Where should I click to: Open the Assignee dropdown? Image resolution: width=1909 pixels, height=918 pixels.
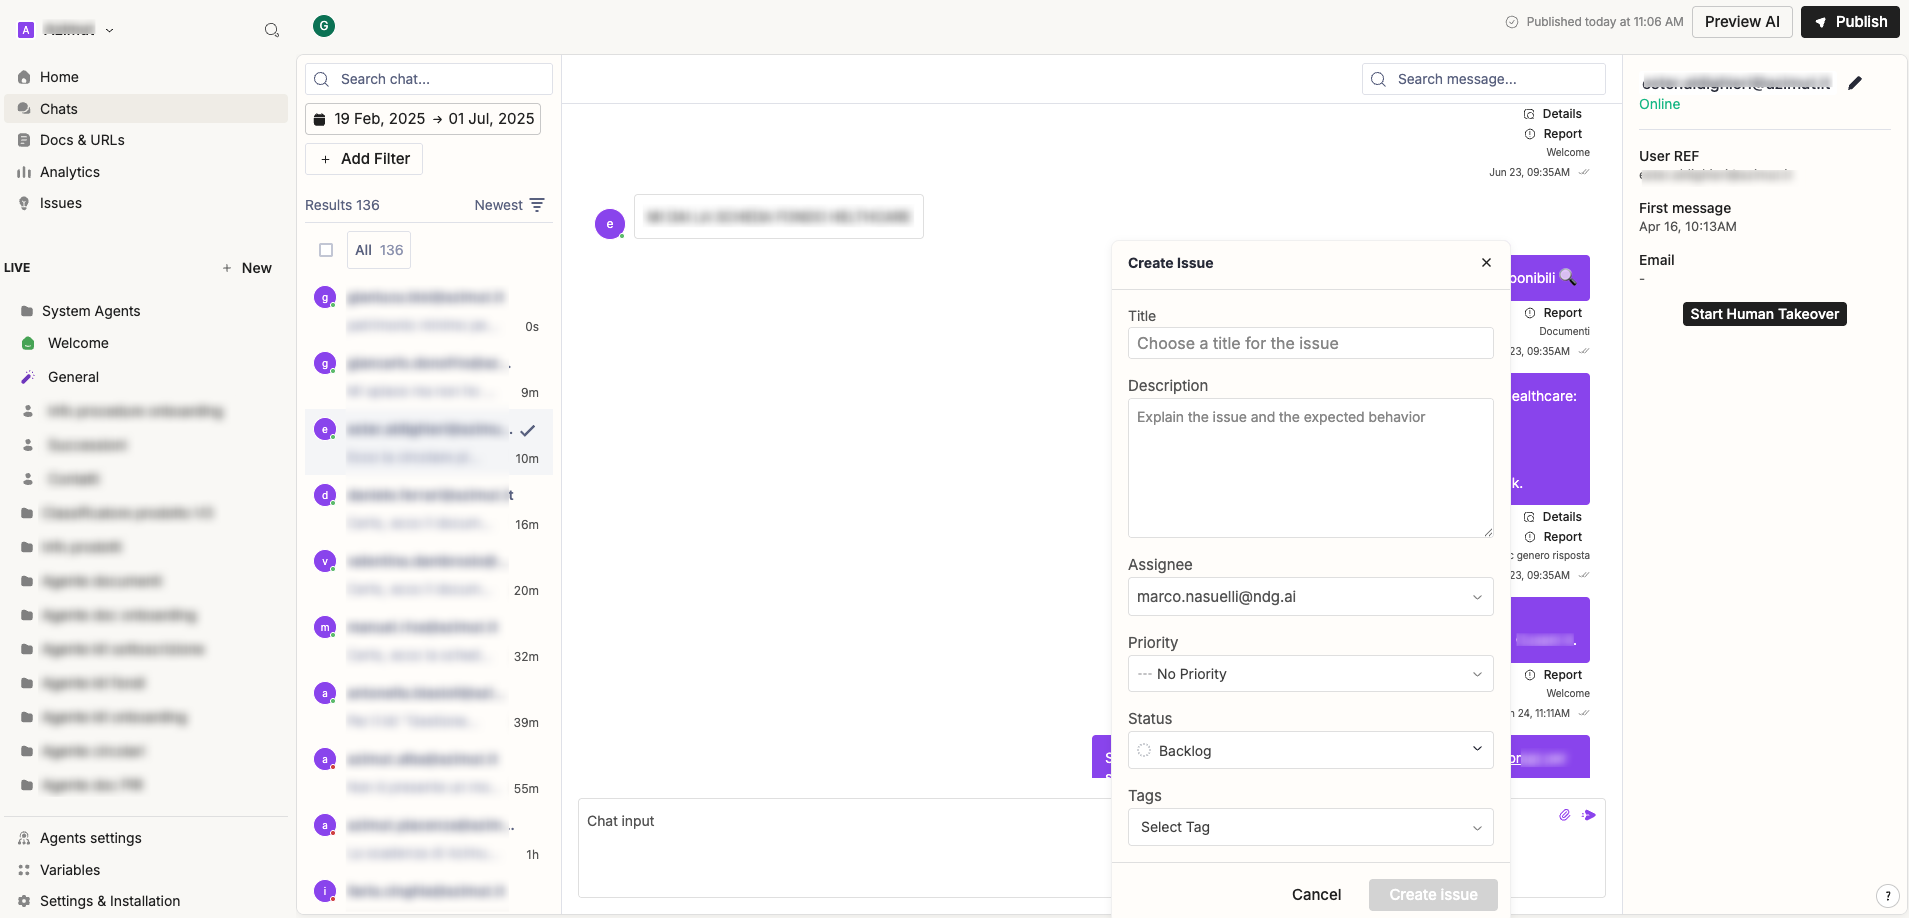[1310, 597]
